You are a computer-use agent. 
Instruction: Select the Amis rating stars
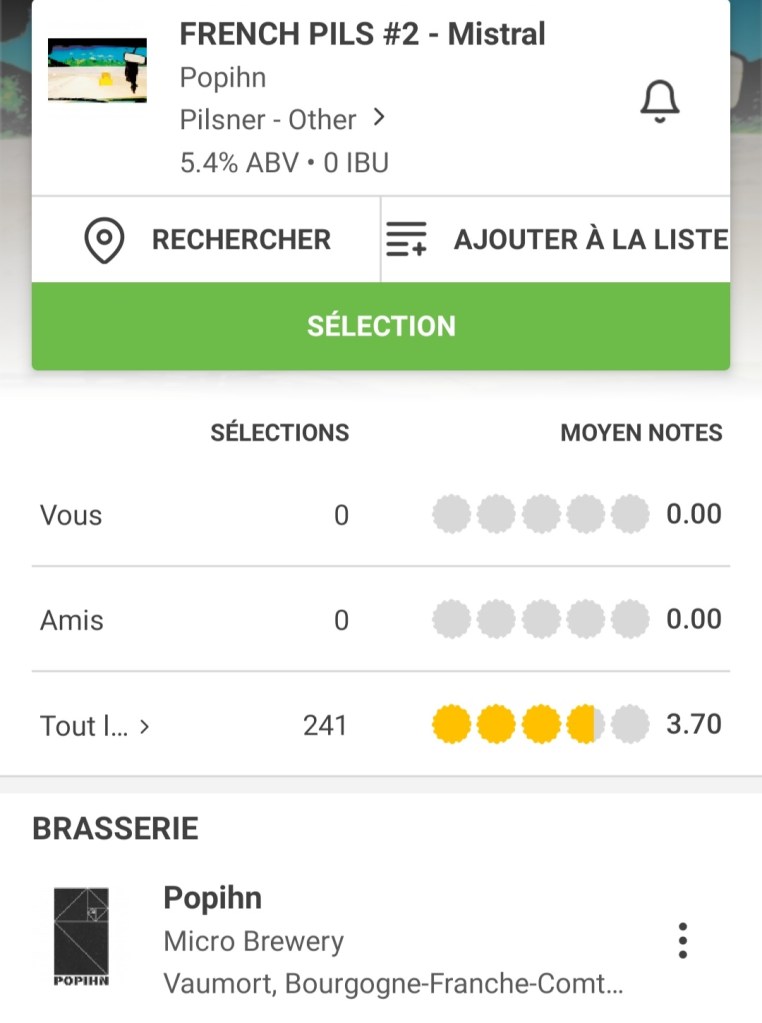[540, 620]
